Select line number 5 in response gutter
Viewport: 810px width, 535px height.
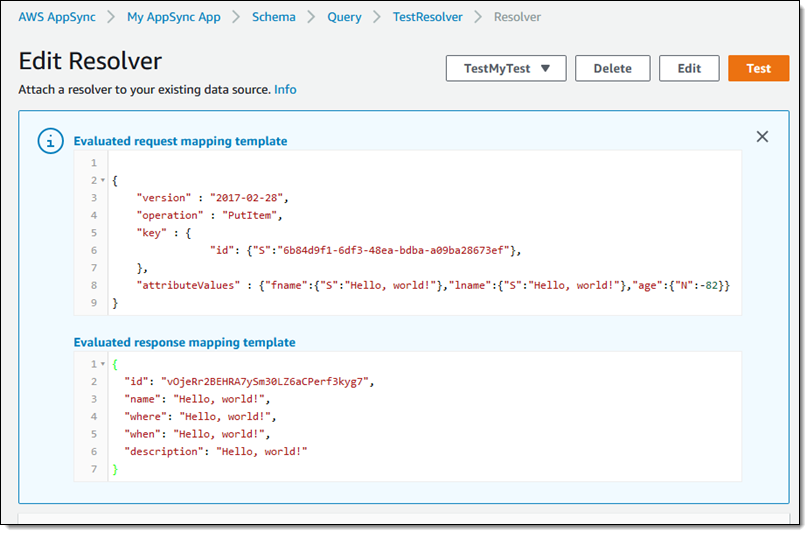tap(93, 434)
